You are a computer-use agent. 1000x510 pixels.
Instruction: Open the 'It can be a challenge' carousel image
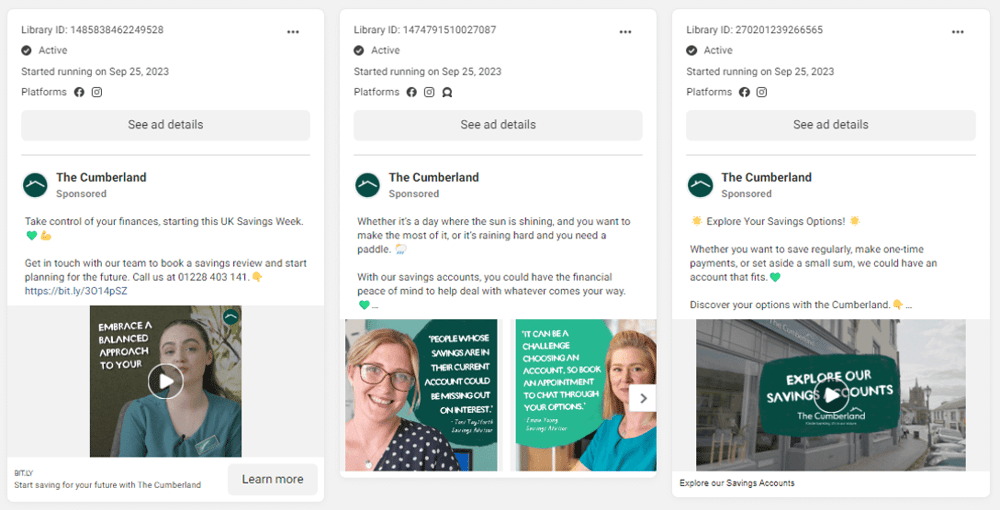pyautogui.click(x=586, y=395)
